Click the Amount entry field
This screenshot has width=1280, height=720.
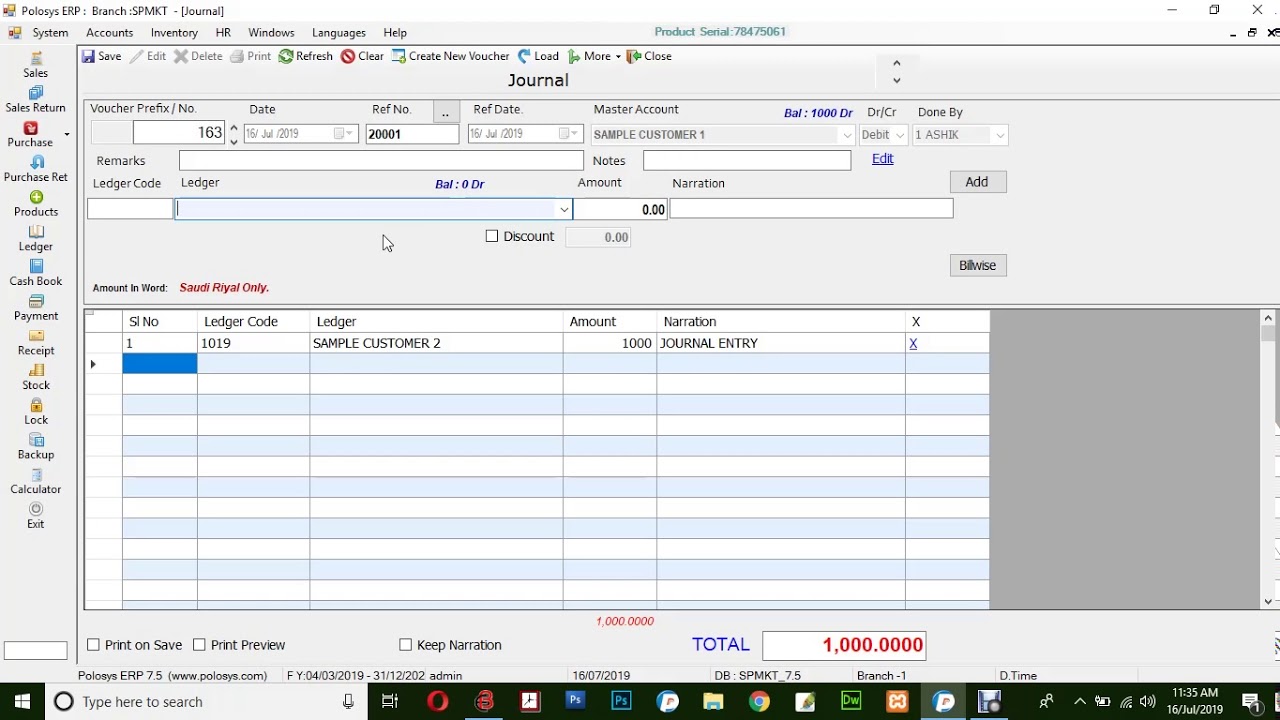(x=621, y=209)
